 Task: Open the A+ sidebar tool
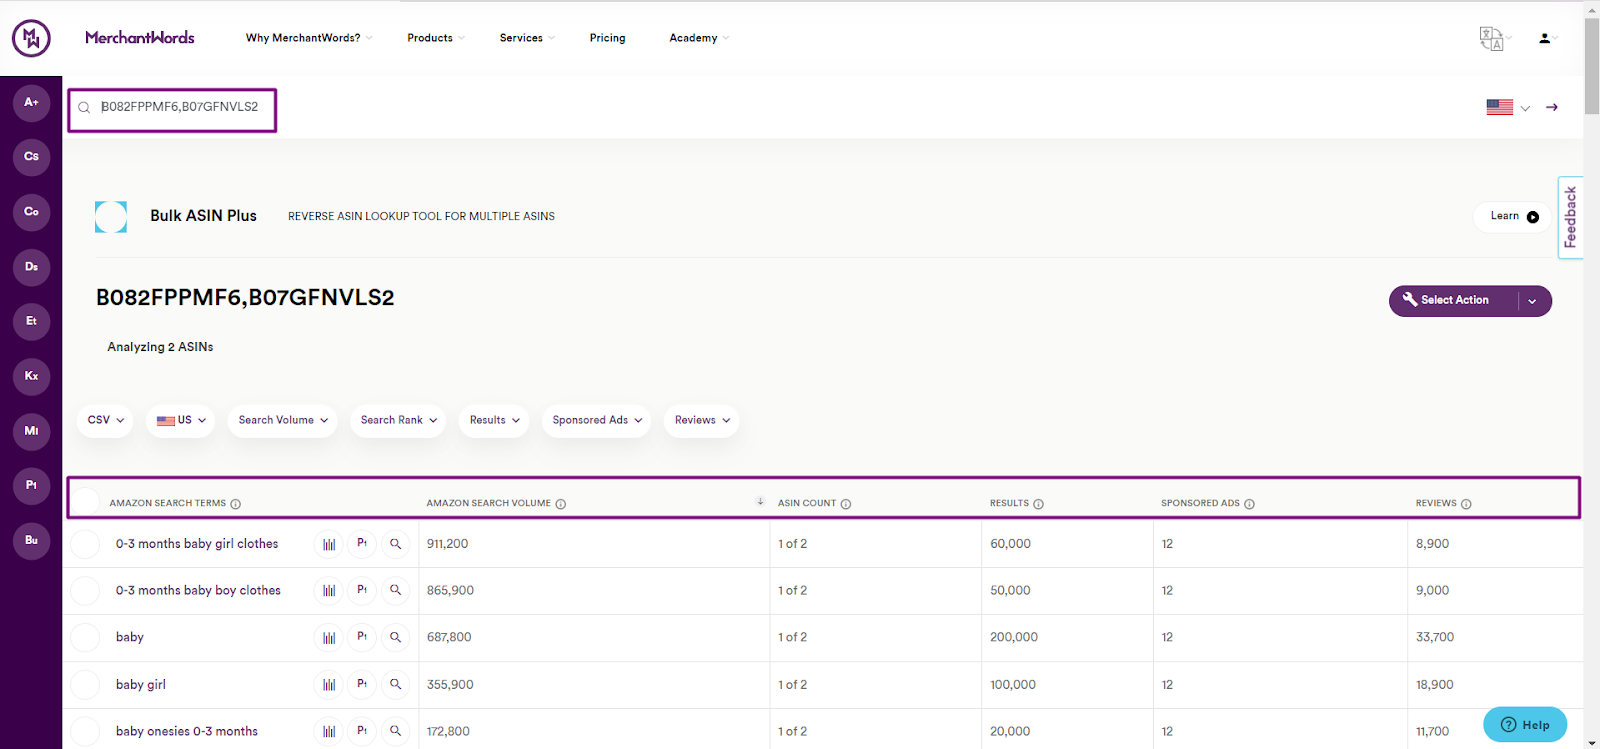click(31, 102)
